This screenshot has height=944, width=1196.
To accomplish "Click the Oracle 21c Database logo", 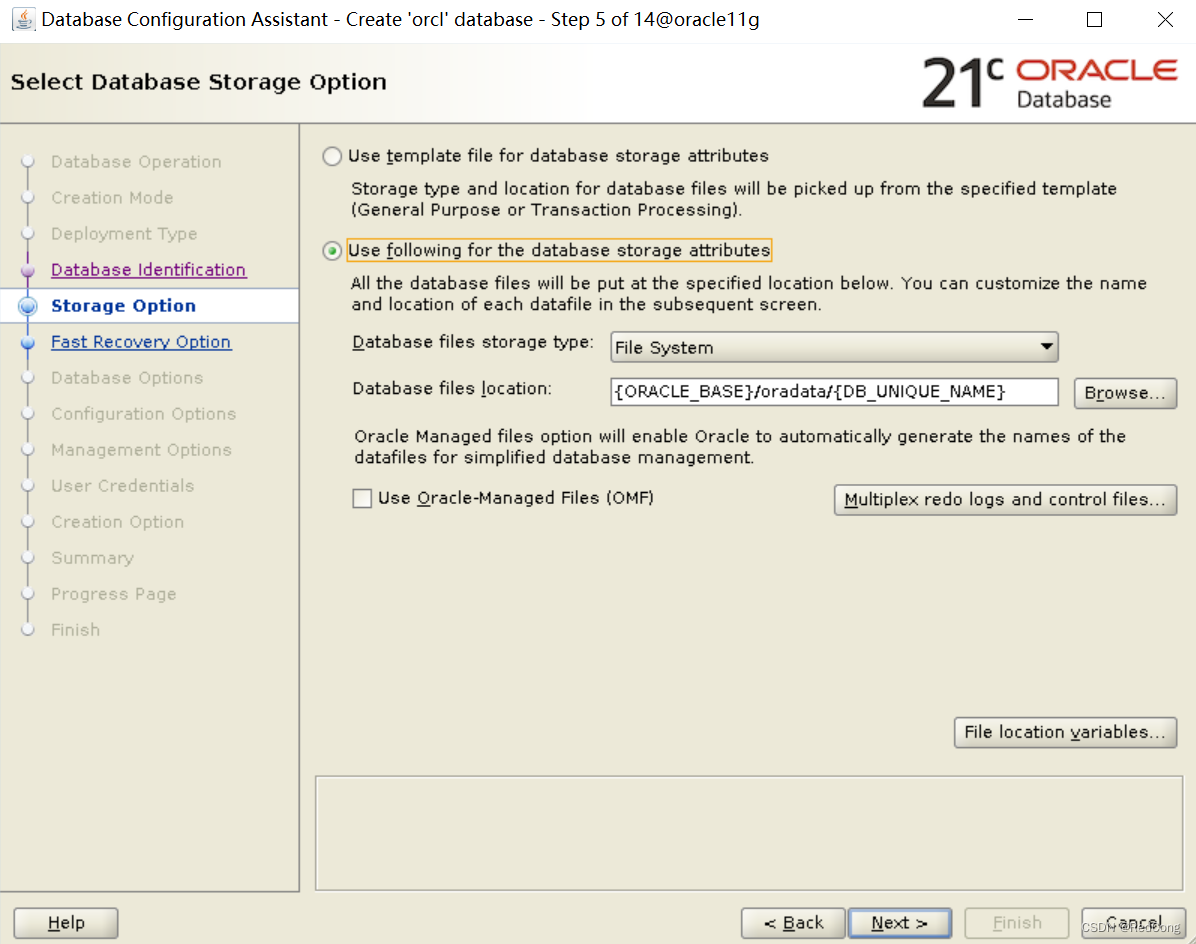I will 1050,82.
